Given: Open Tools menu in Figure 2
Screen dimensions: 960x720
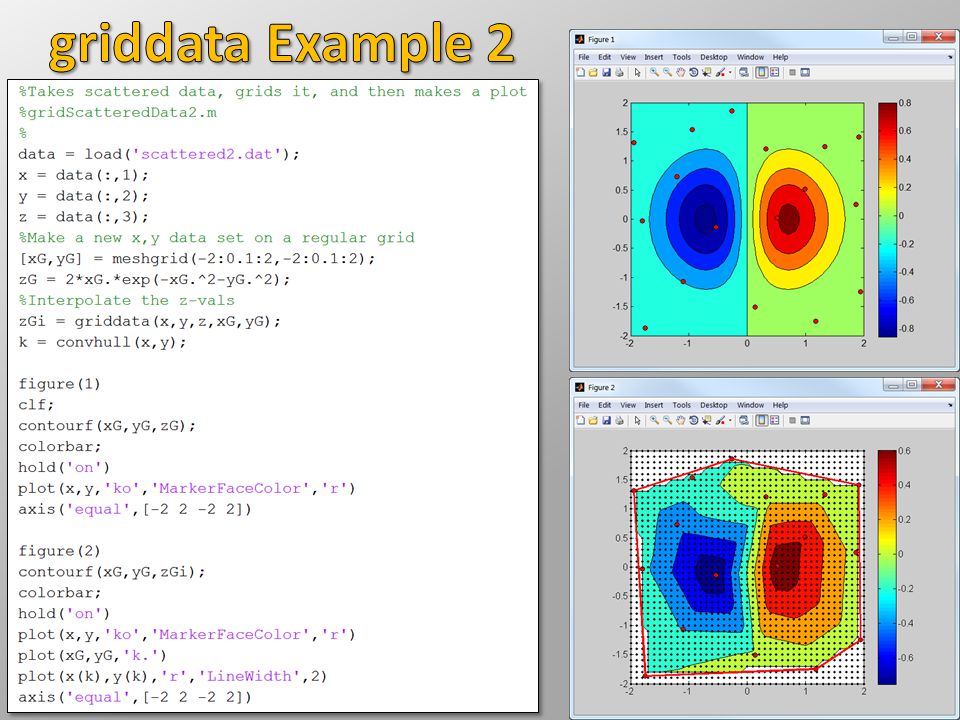Looking at the screenshot, I should tap(681, 405).
